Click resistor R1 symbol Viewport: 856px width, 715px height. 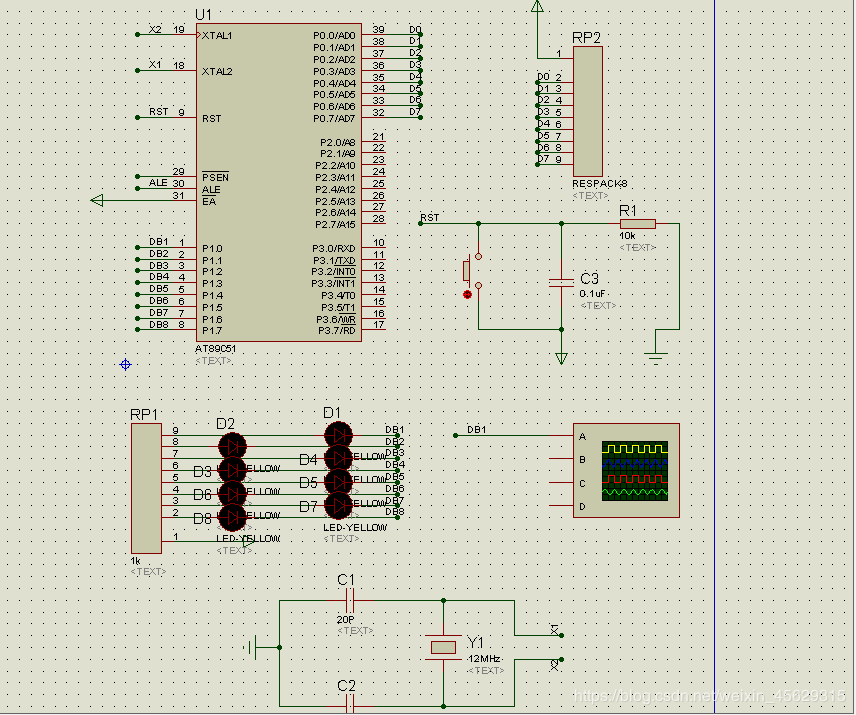[638, 223]
